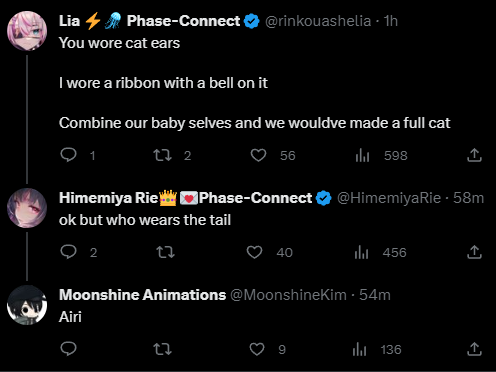Reply to Himemiya Rie's tail tweet

pos(69,252)
